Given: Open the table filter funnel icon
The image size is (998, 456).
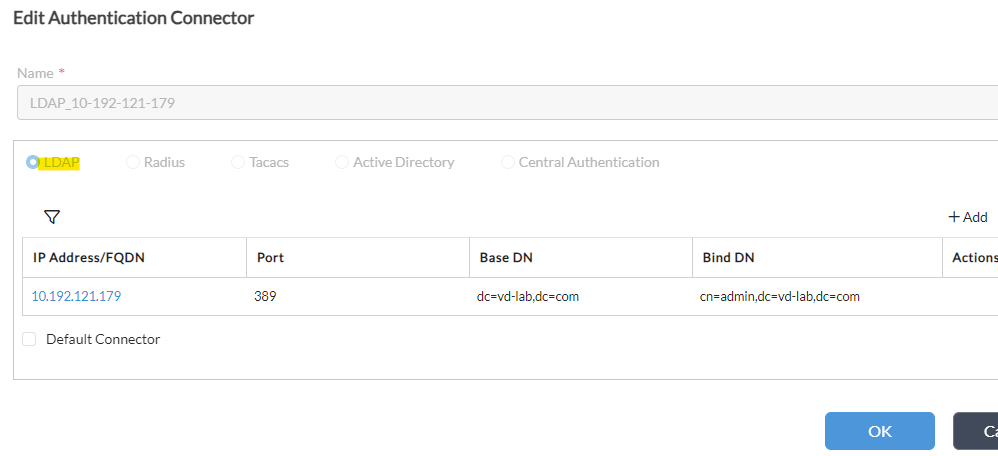Looking at the screenshot, I should (x=52, y=217).
